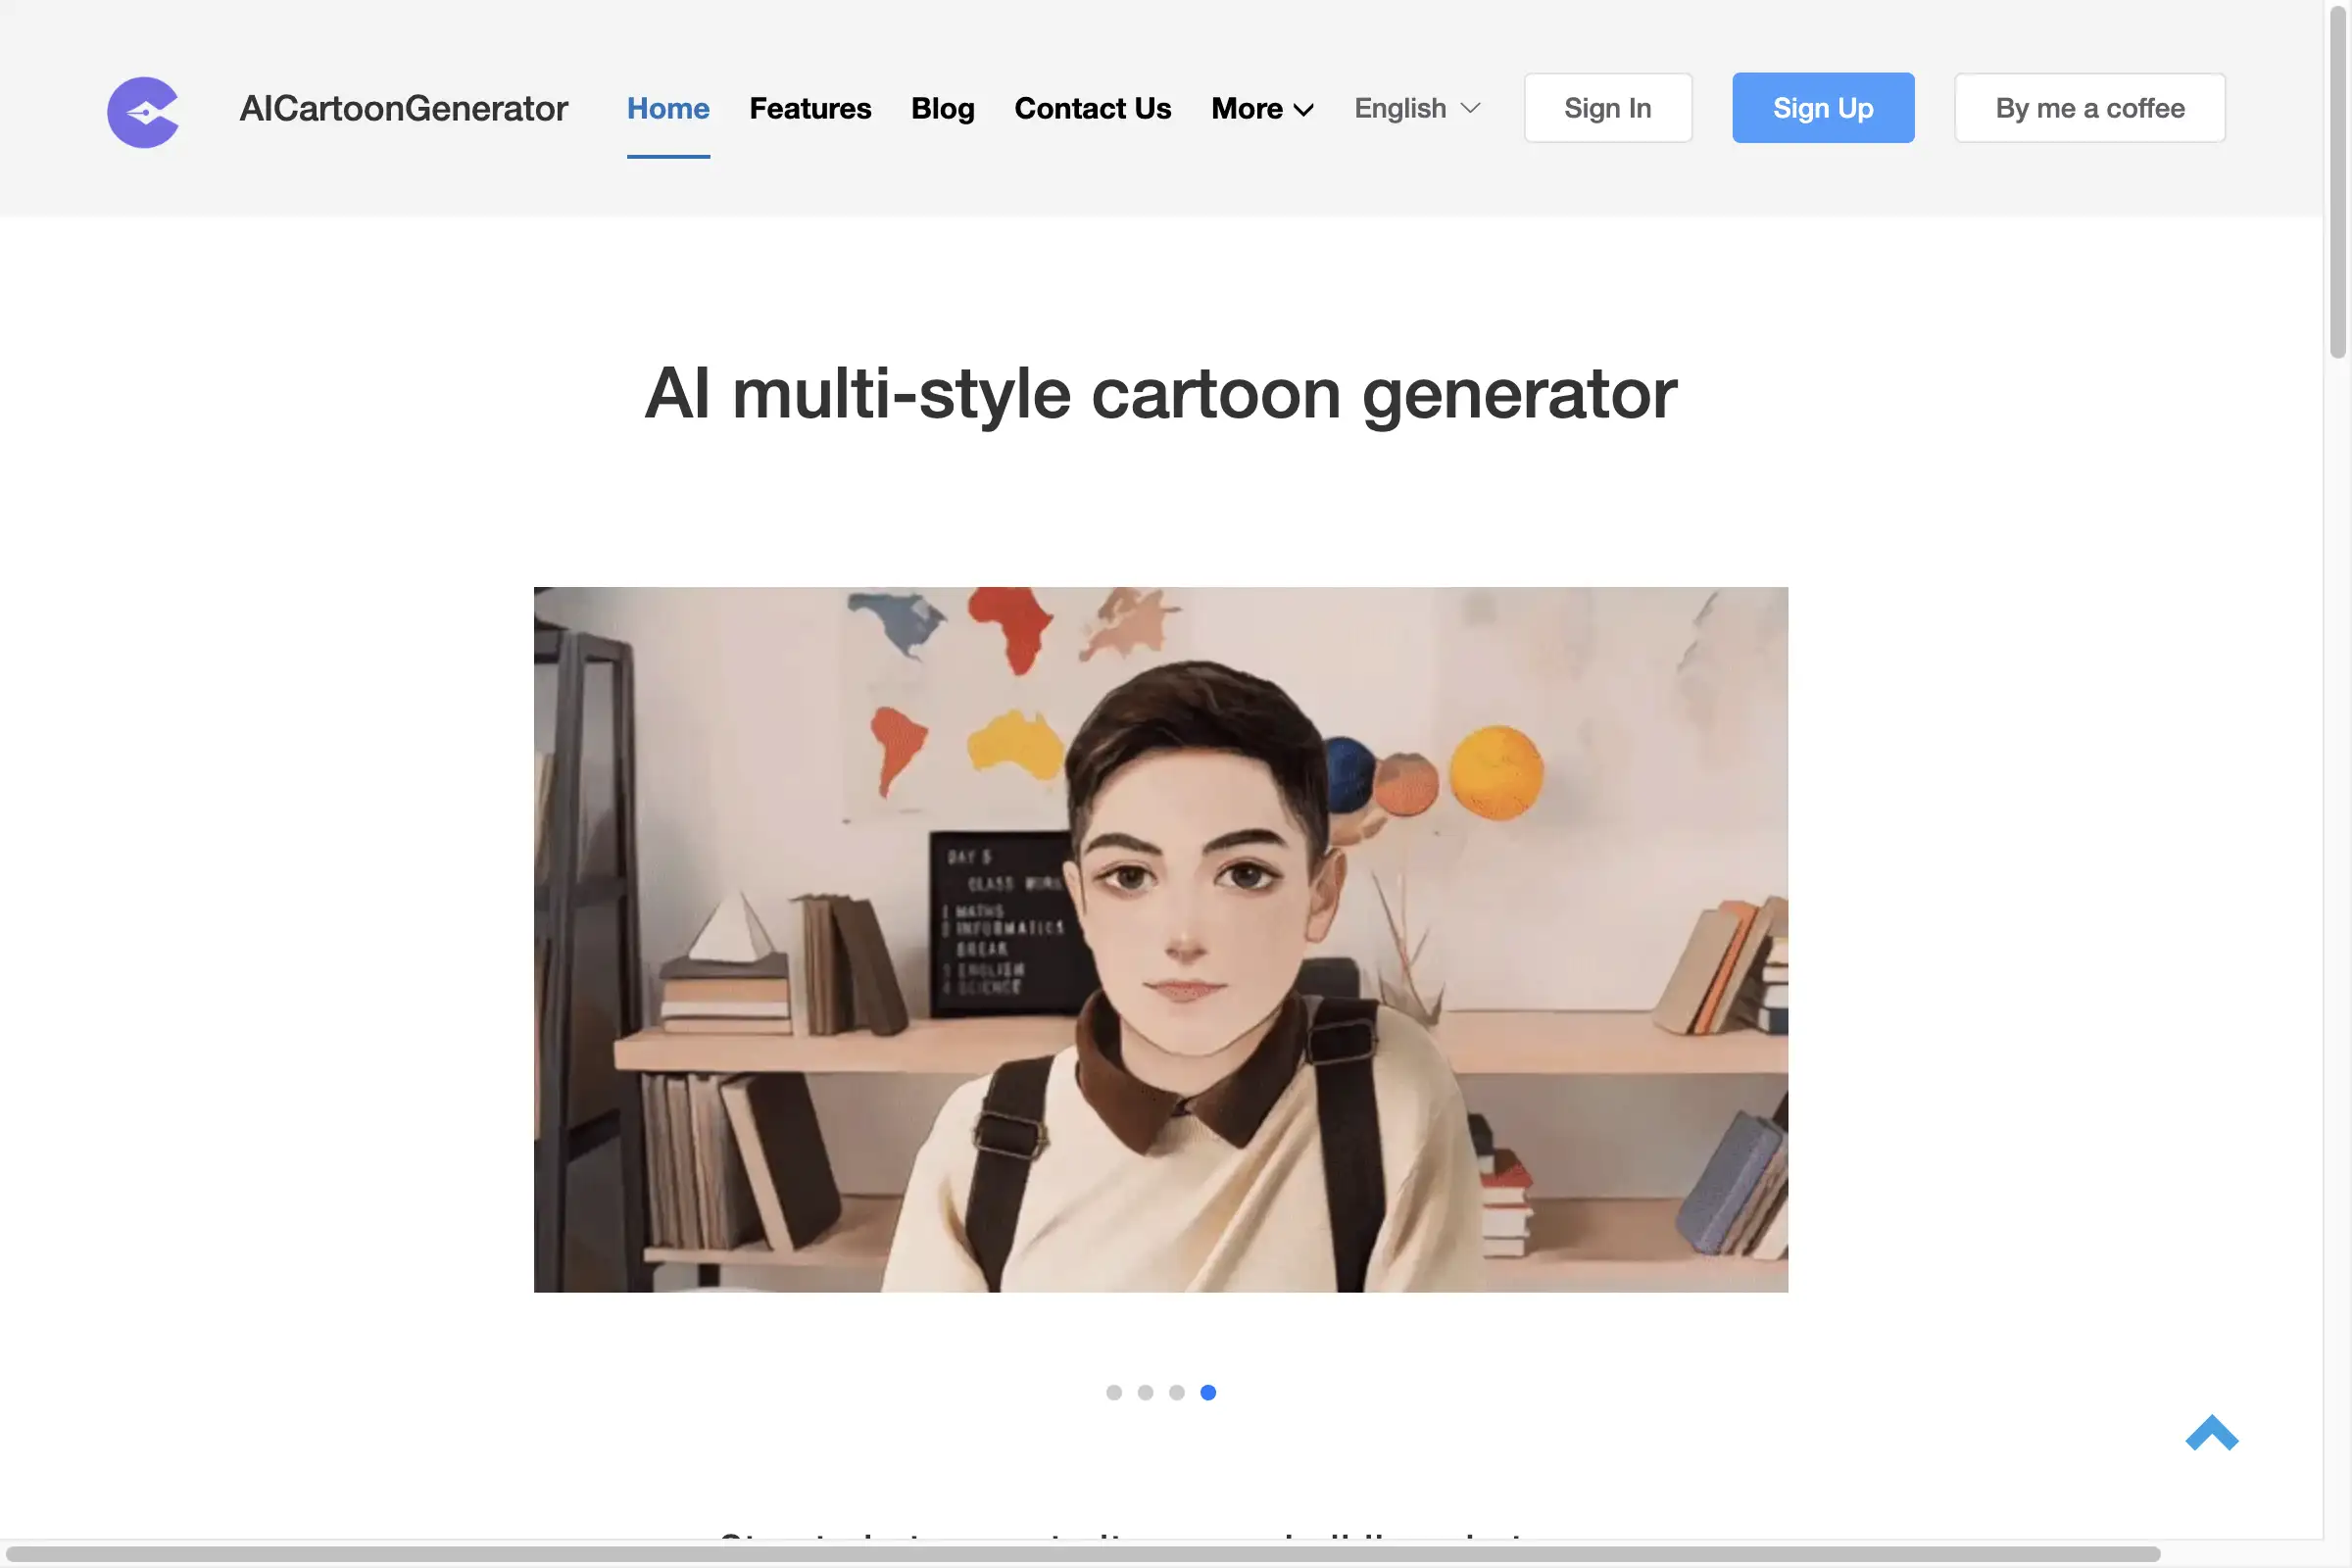Click the Buy me a coffee icon
The height and width of the screenshot is (1568, 2352).
pyautogui.click(x=2091, y=107)
